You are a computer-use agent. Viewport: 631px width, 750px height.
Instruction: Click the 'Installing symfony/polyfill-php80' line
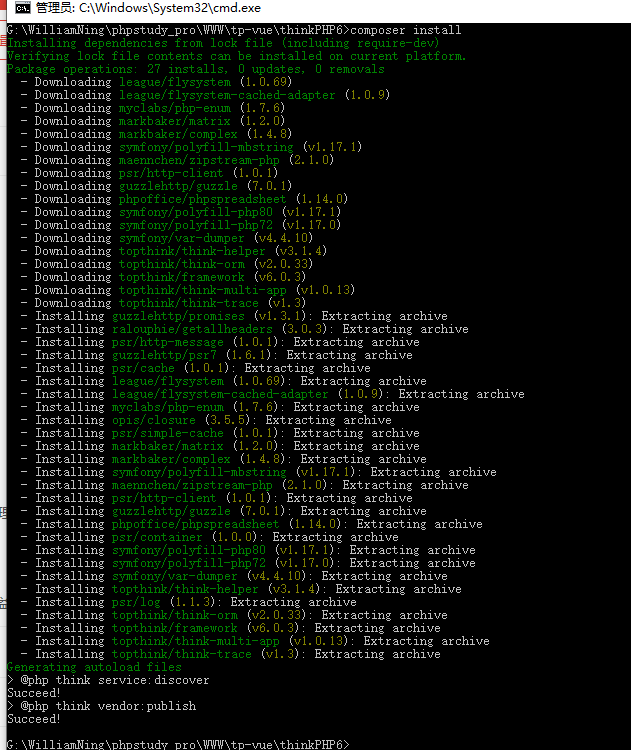(x=248, y=550)
